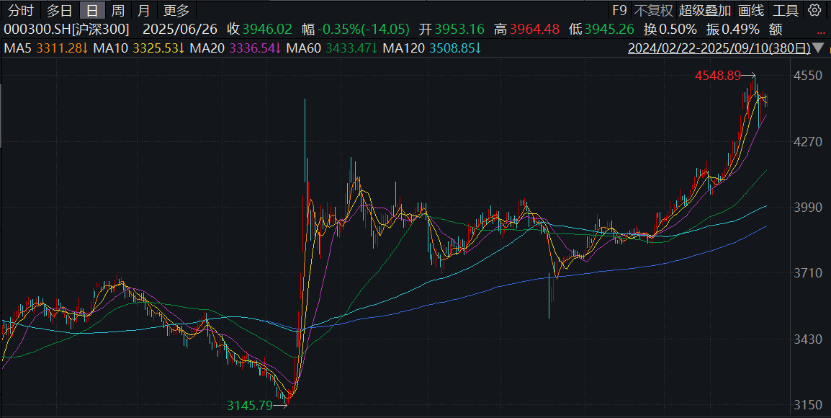This screenshot has height=418, width=831.
Task: Open the 不复权 price adjustment dropdown
Action: click(x=653, y=11)
